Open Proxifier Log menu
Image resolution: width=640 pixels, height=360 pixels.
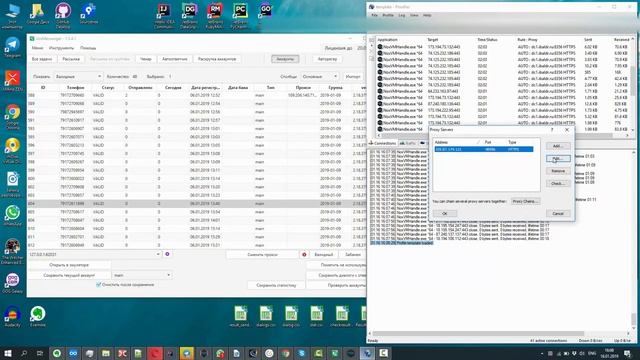402,16
